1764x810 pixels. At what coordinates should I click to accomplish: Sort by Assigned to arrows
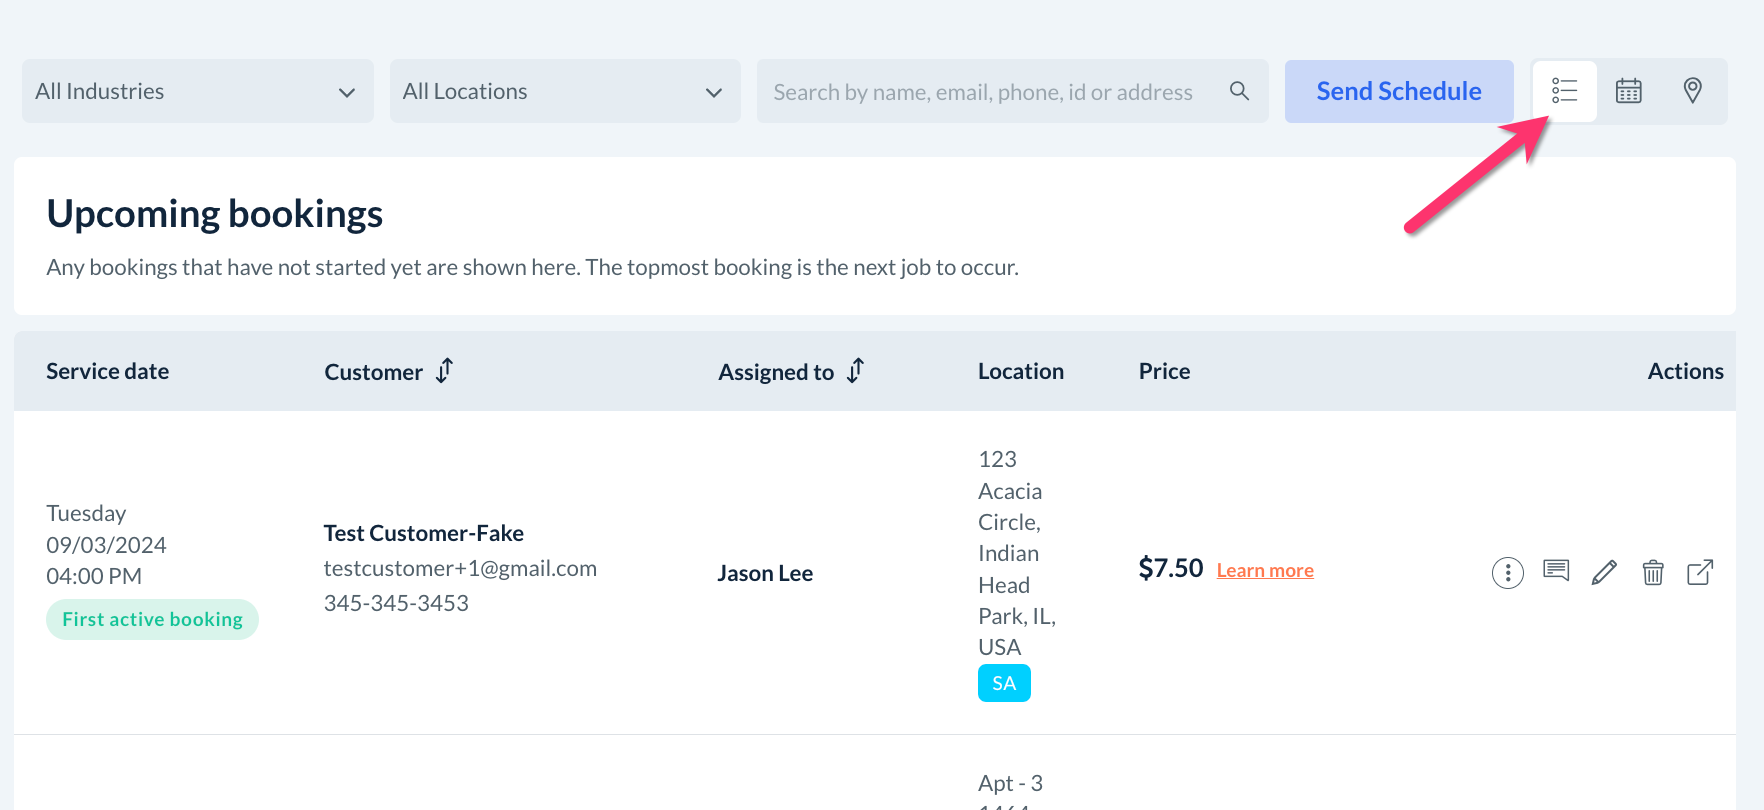[x=855, y=371]
